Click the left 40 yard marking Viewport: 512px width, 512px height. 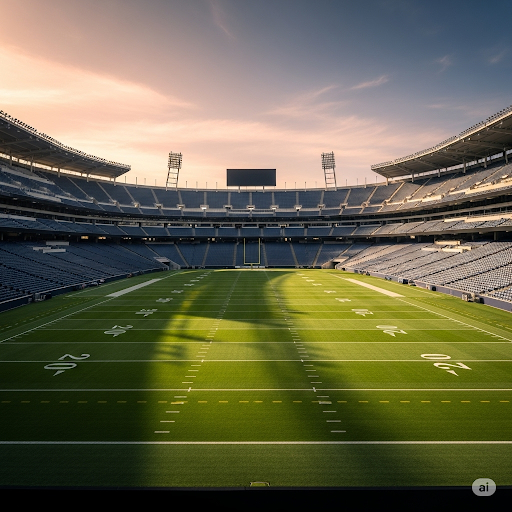146,312
